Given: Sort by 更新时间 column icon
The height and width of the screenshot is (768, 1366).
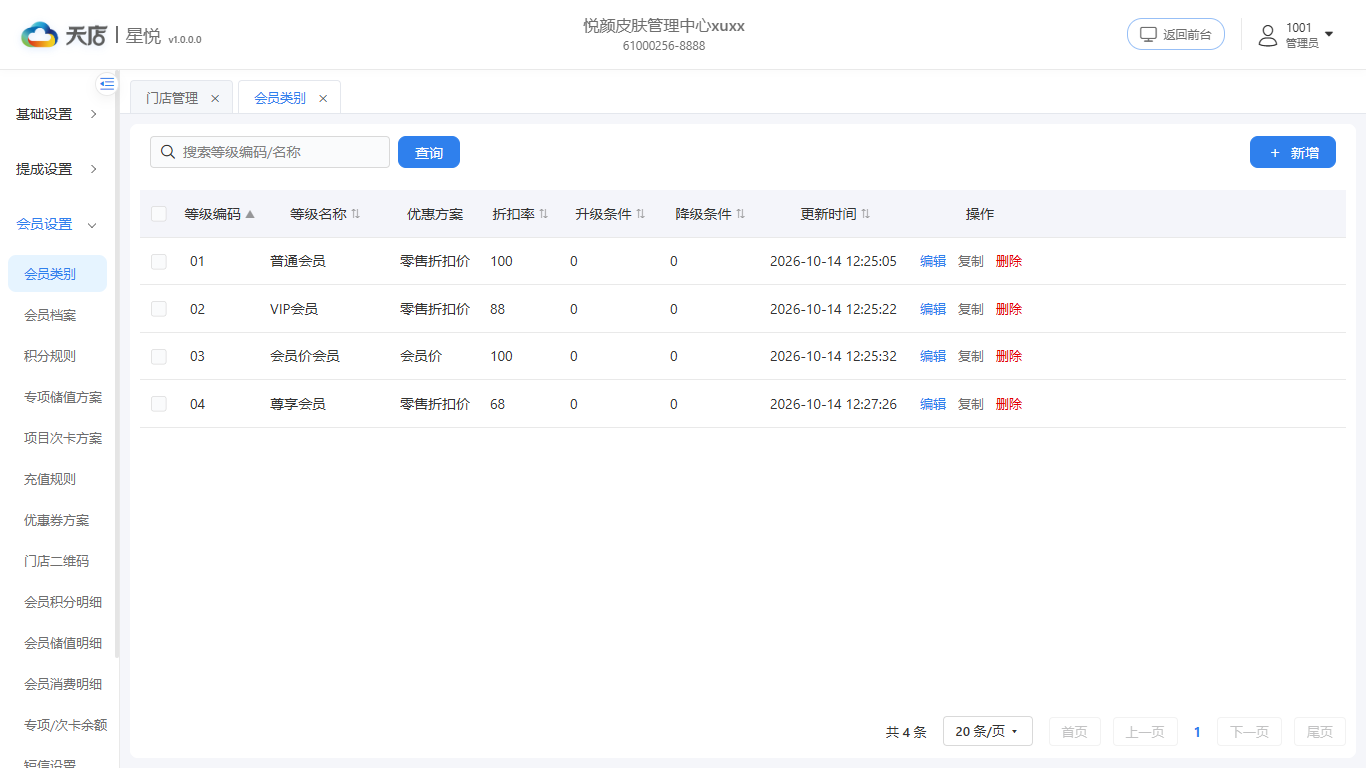Looking at the screenshot, I should tap(865, 214).
